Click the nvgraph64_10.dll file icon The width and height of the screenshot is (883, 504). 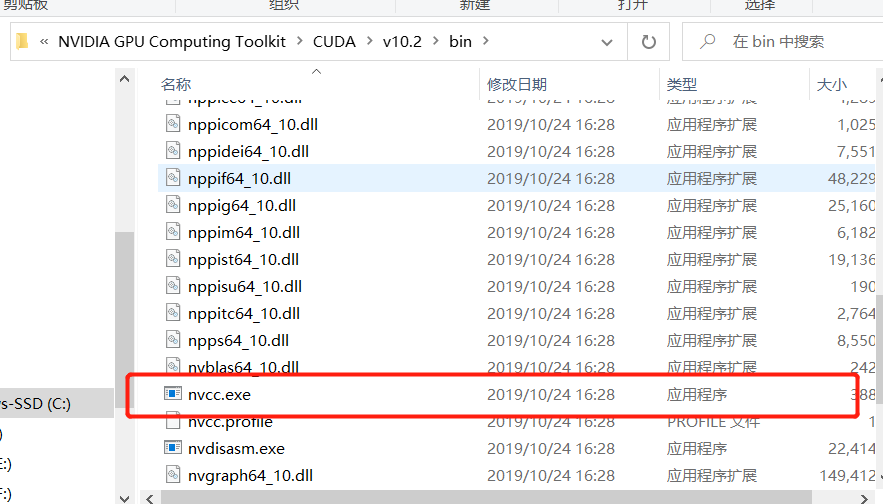click(173, 475)
